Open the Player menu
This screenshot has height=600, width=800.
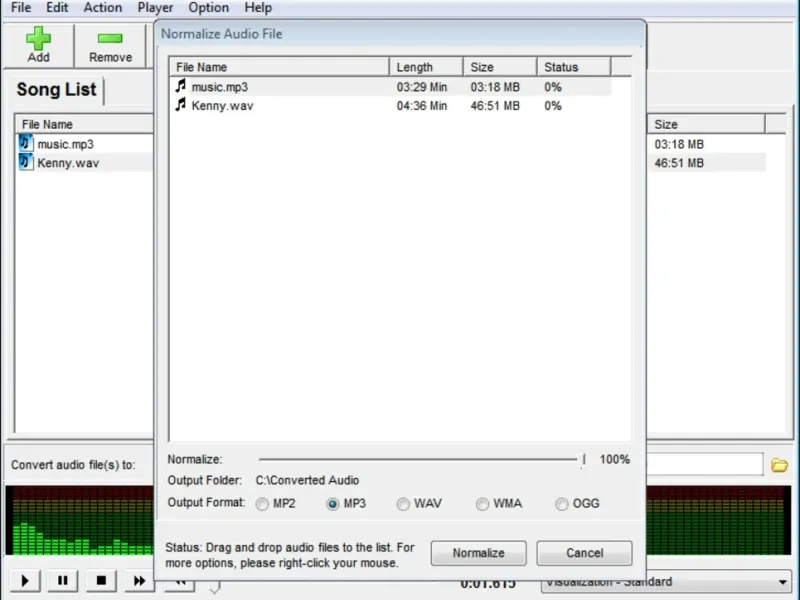[155, 8]
